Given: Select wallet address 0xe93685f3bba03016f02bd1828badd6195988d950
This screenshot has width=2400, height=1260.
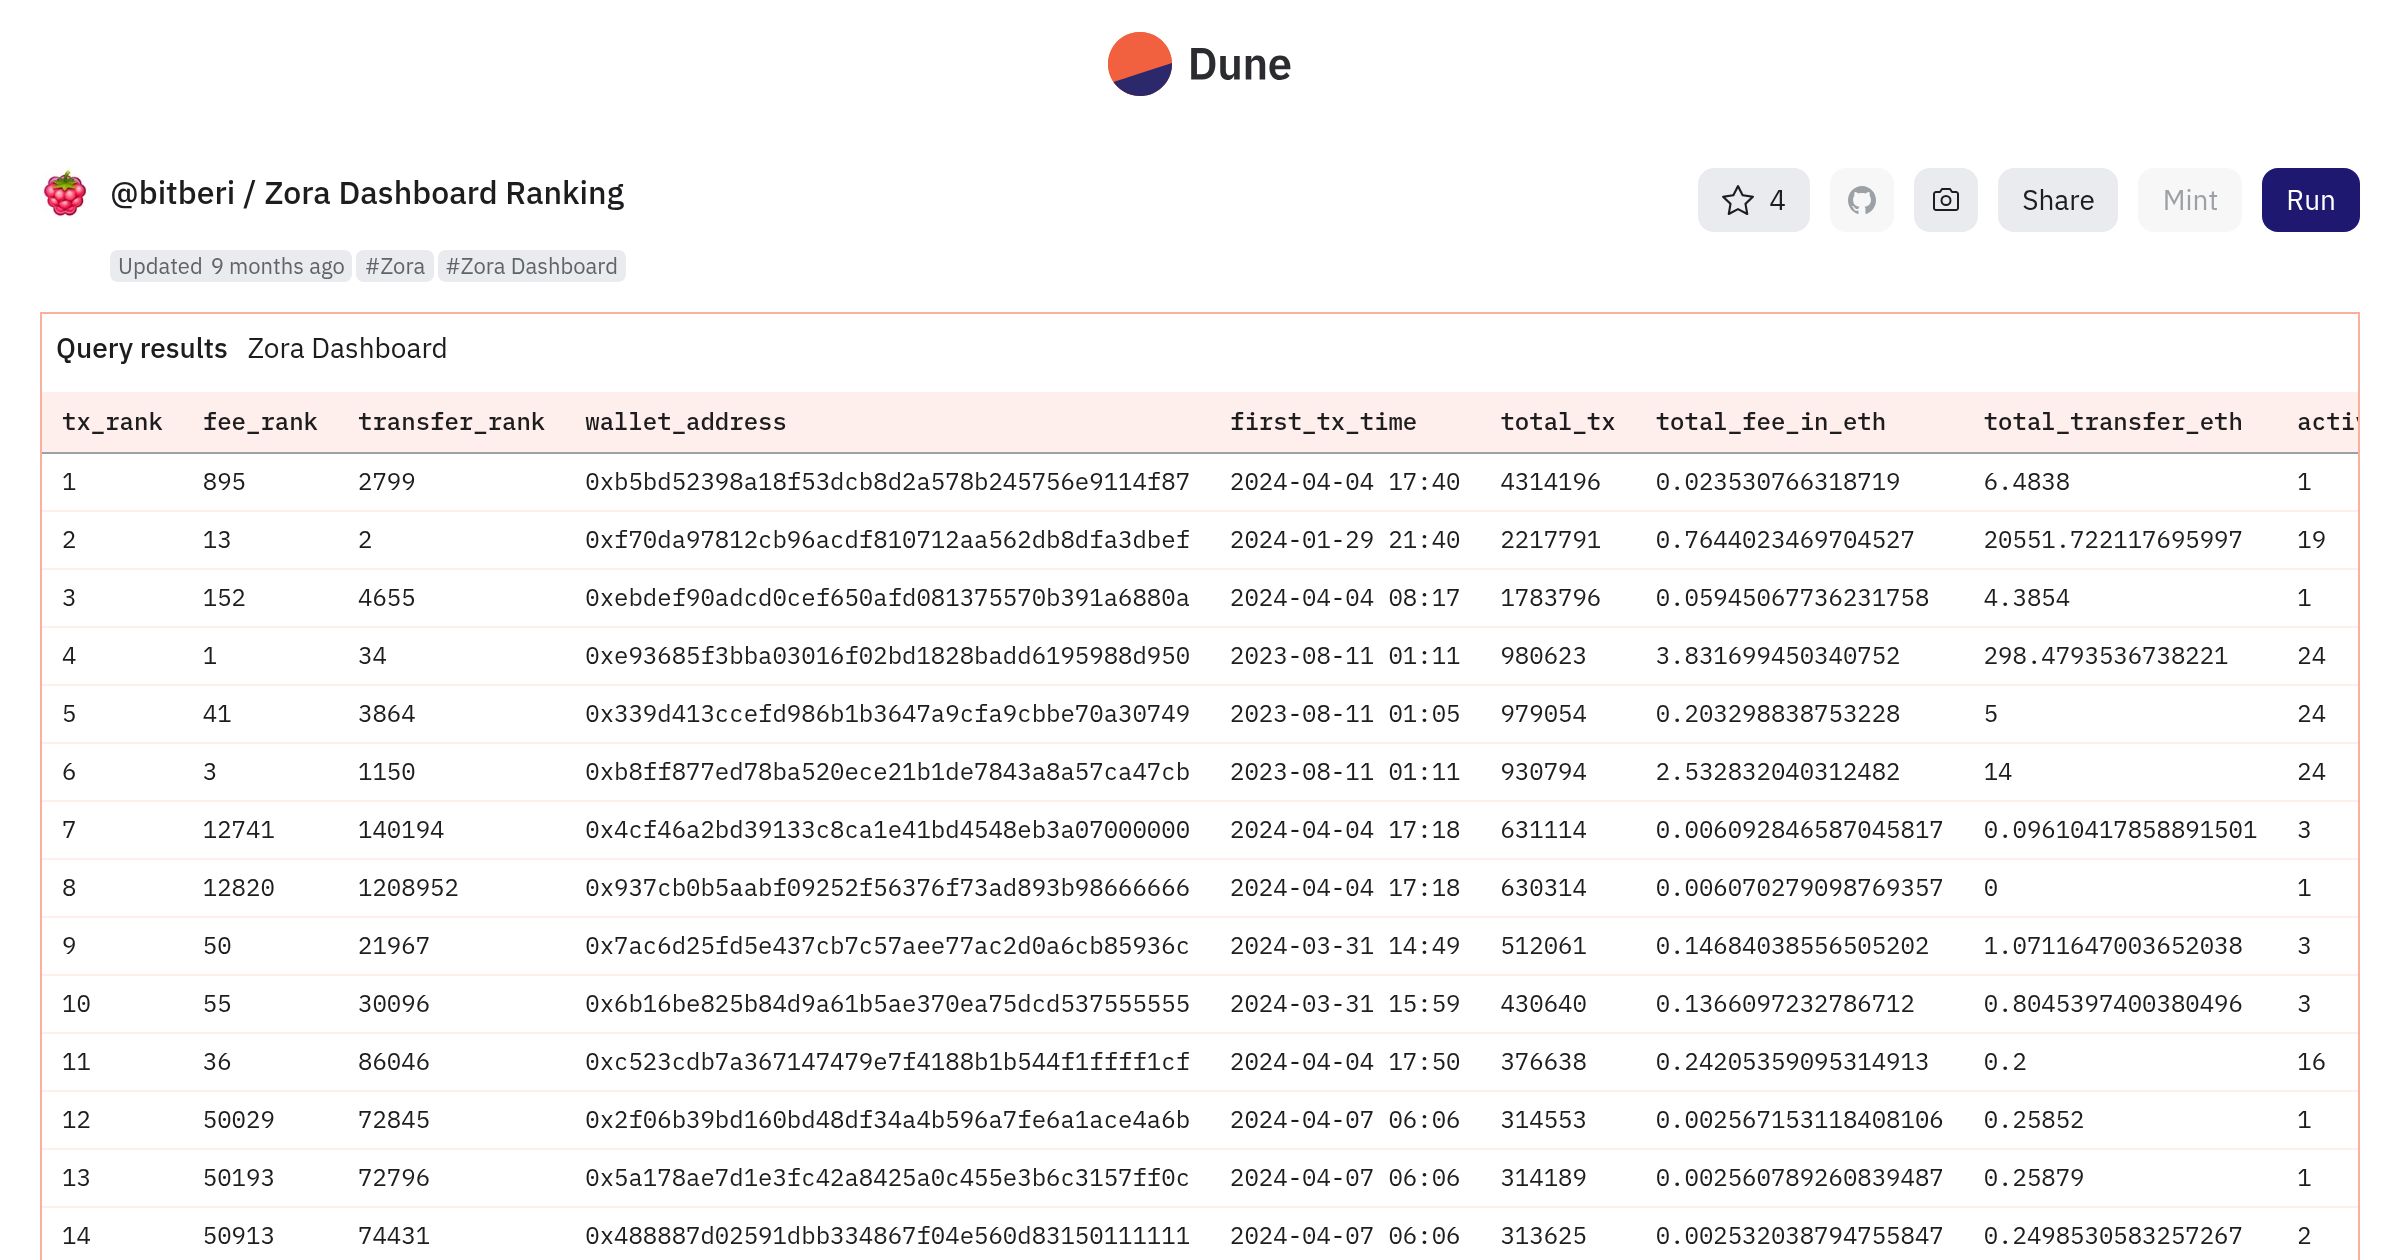Looking at the screenshot, I should point(887,656).
